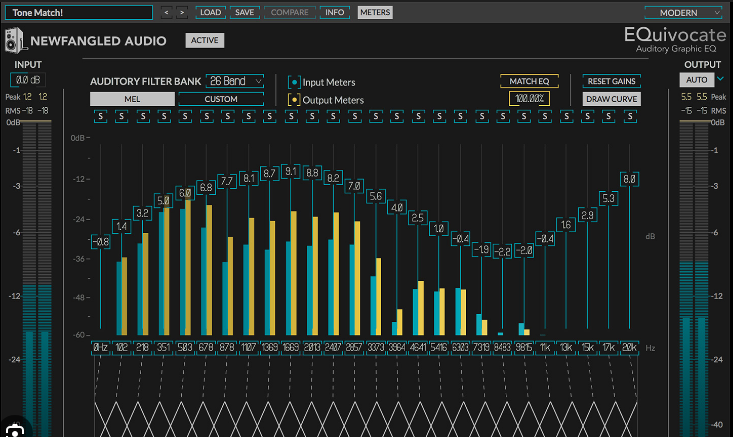Solo the 2407 Hz band
The height and width of the screenshot is (437, 733).
click(x=333, y=116)
